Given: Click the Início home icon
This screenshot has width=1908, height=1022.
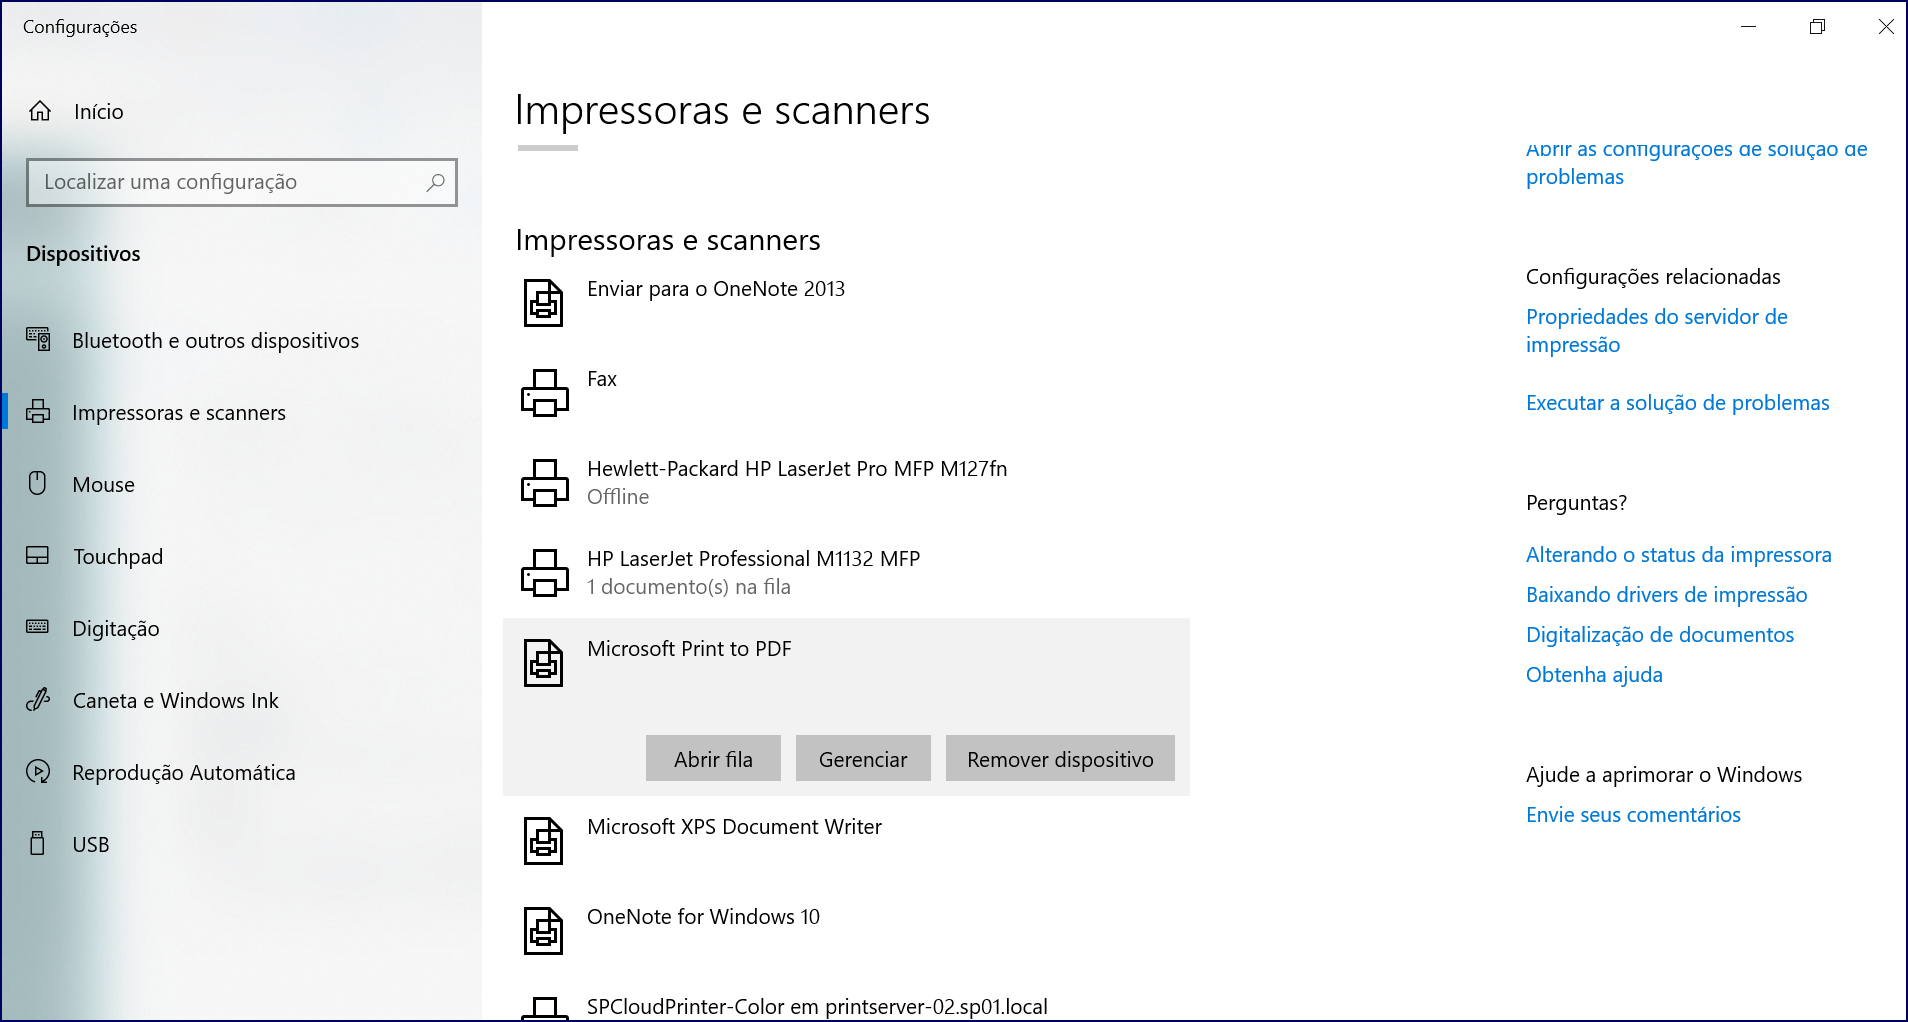Looking at the screenshot, I should click(40, 111).
